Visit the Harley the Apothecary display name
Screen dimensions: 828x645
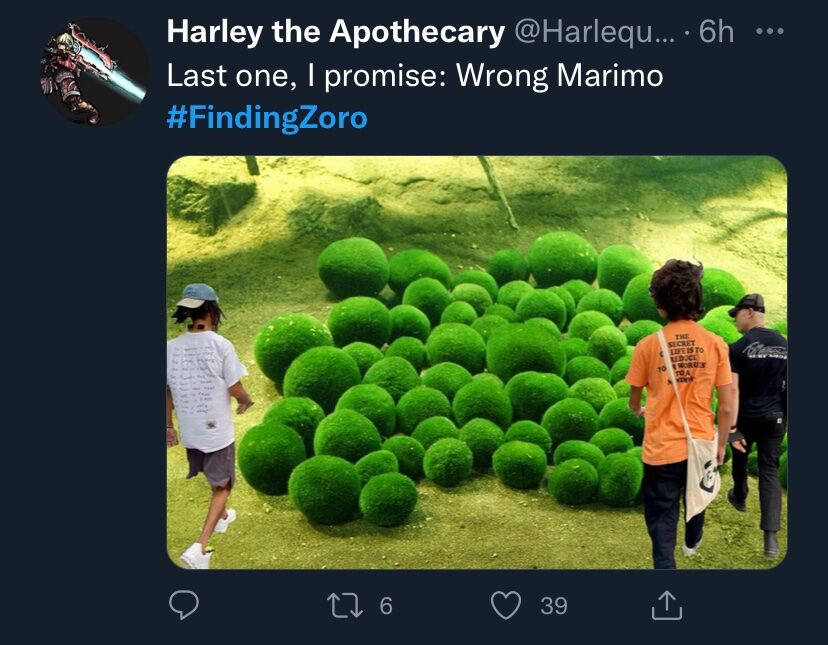tap(336, 32)
